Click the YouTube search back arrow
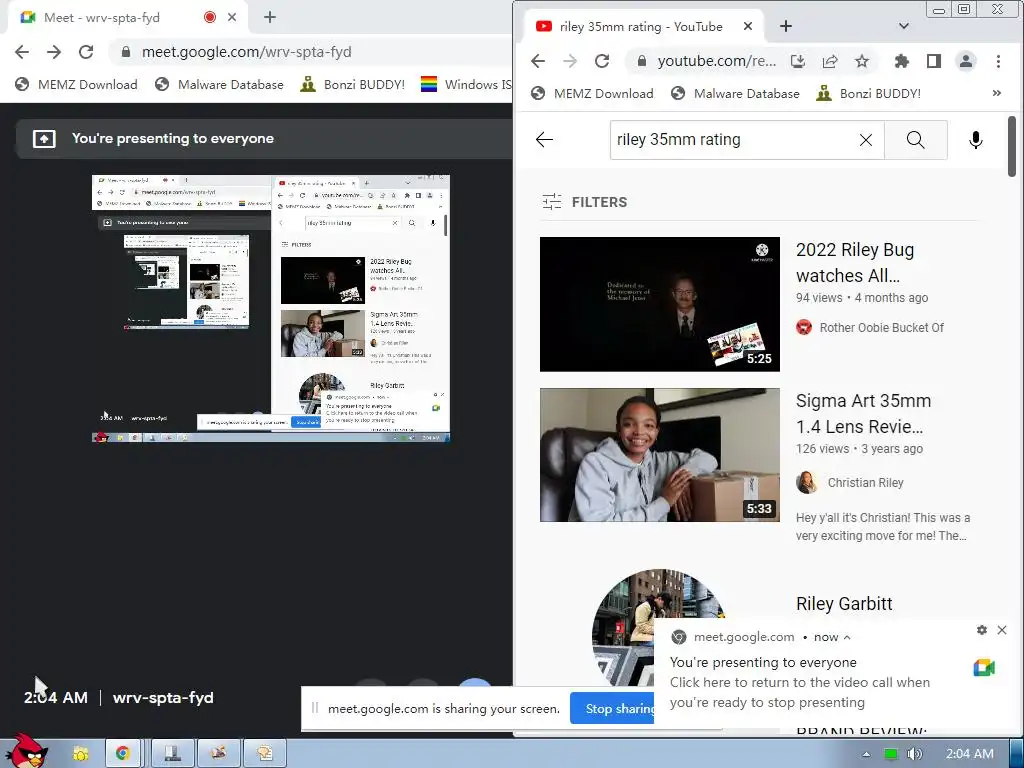 (545, 140)
